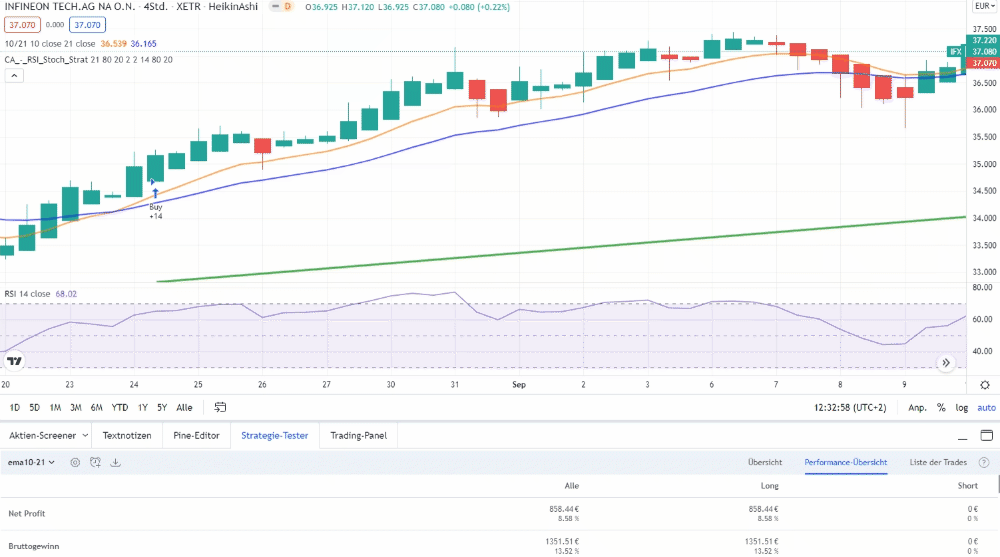Click the scroll to latest bar arrow
Viewport: 1000px width, 557px height.
click(946, 362)
